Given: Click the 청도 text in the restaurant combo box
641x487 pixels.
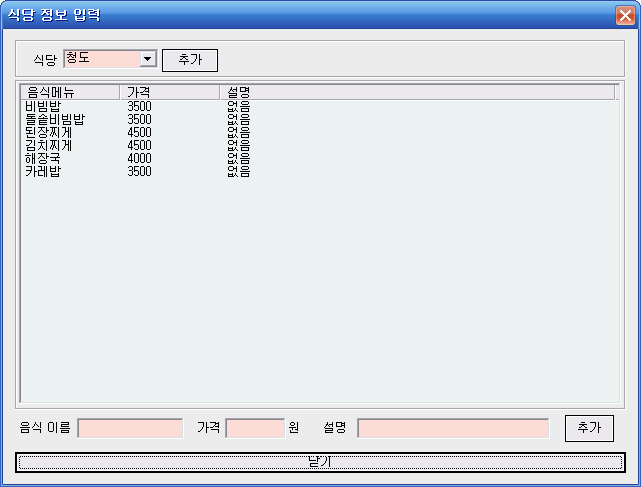Looking at the screenshot, I should coord(78,58).
